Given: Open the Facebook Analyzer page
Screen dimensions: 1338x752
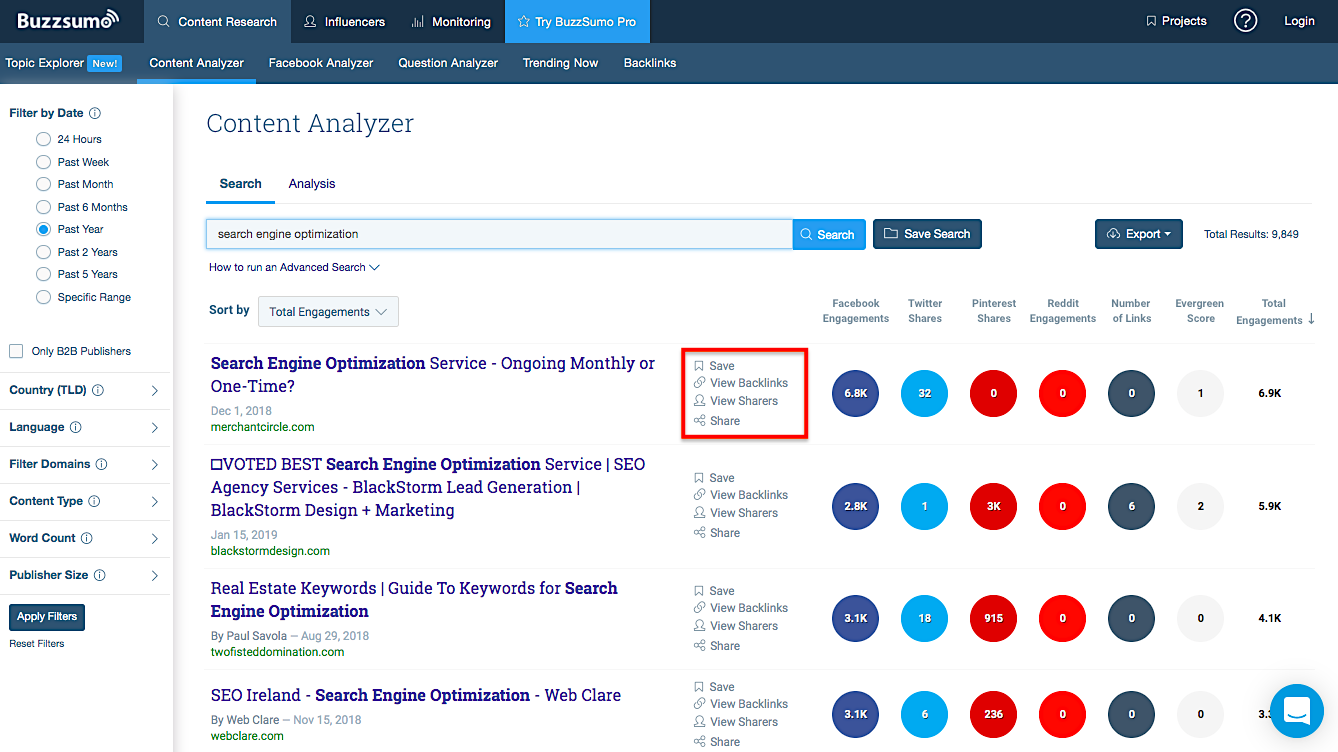Looking at the screenshot, I should point(321,62).
